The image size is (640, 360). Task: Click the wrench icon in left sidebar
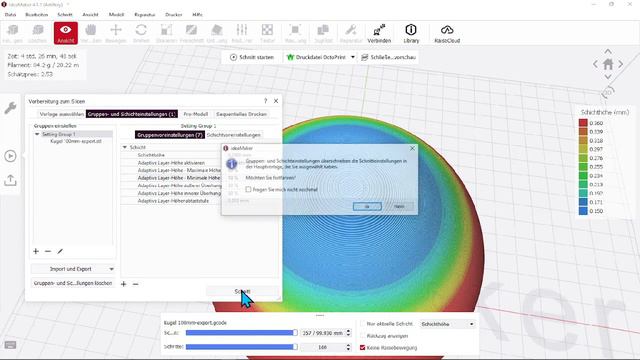(x=10, y=108)
